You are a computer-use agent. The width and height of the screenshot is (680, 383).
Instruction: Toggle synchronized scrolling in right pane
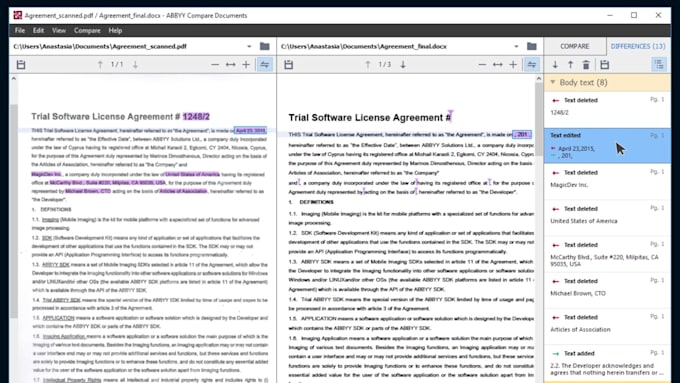532,65
